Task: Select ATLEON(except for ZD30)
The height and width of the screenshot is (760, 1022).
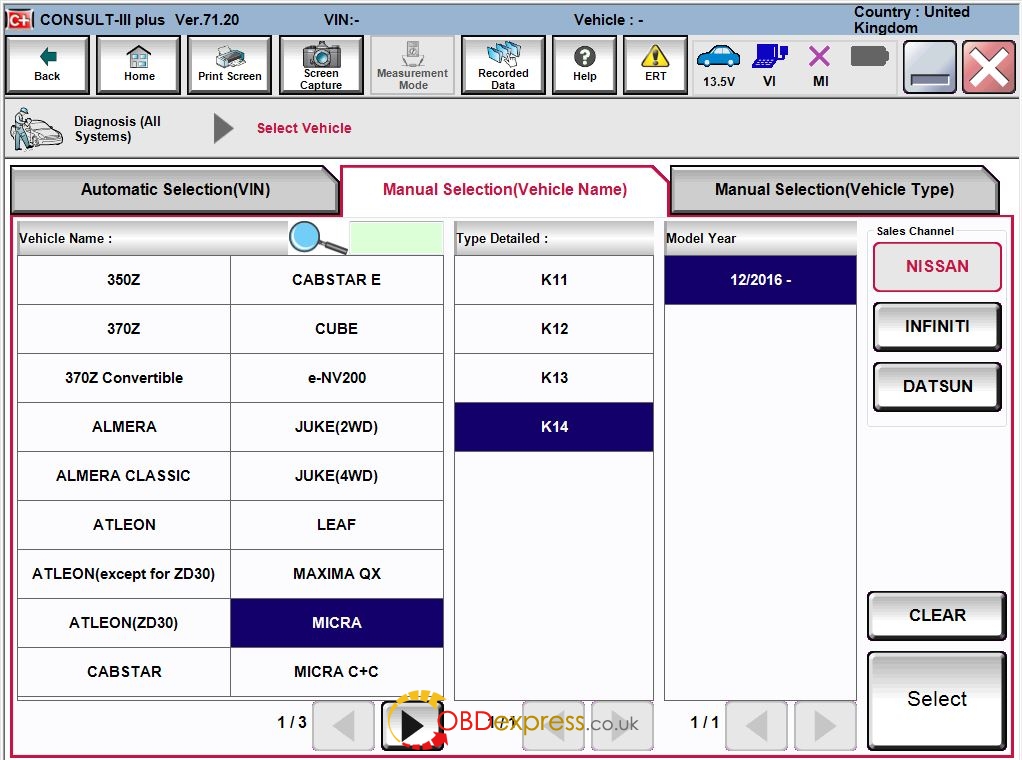Action: pyautogui.click(x=124, y=574)
